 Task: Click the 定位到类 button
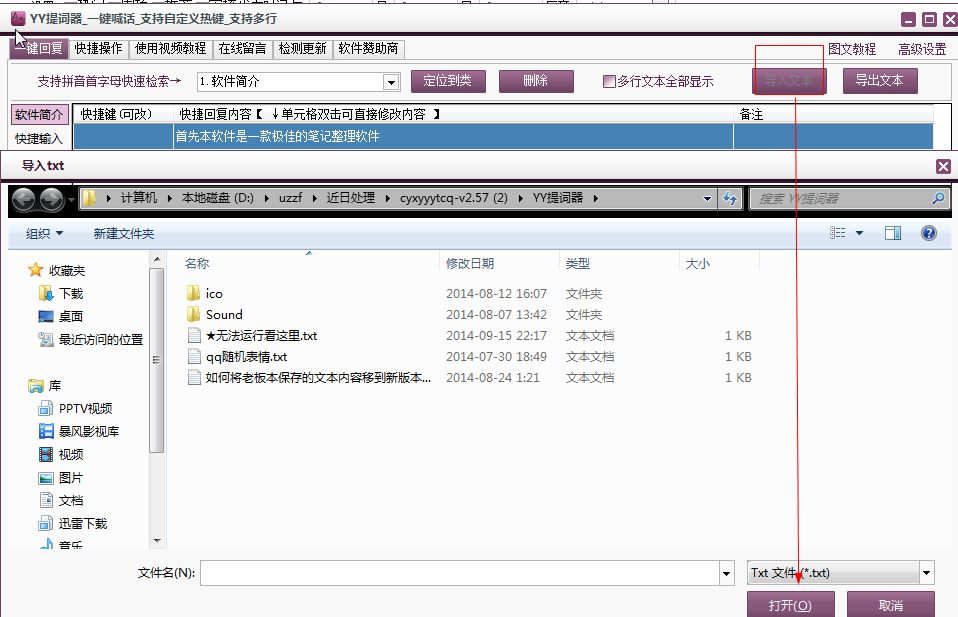tap(448, 81)
